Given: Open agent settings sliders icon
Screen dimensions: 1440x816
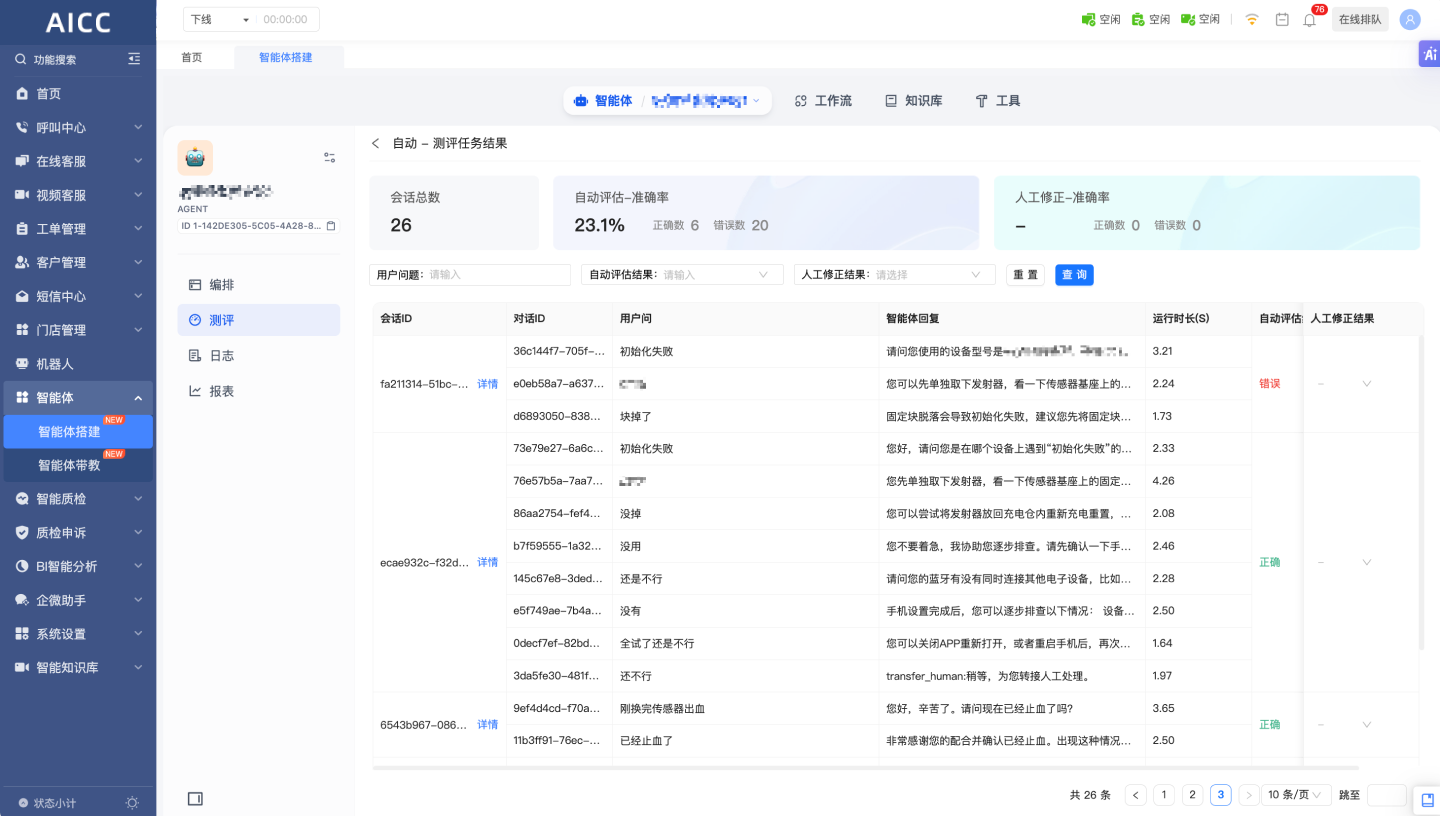Looking at the screenshot, I should (329, 158).
